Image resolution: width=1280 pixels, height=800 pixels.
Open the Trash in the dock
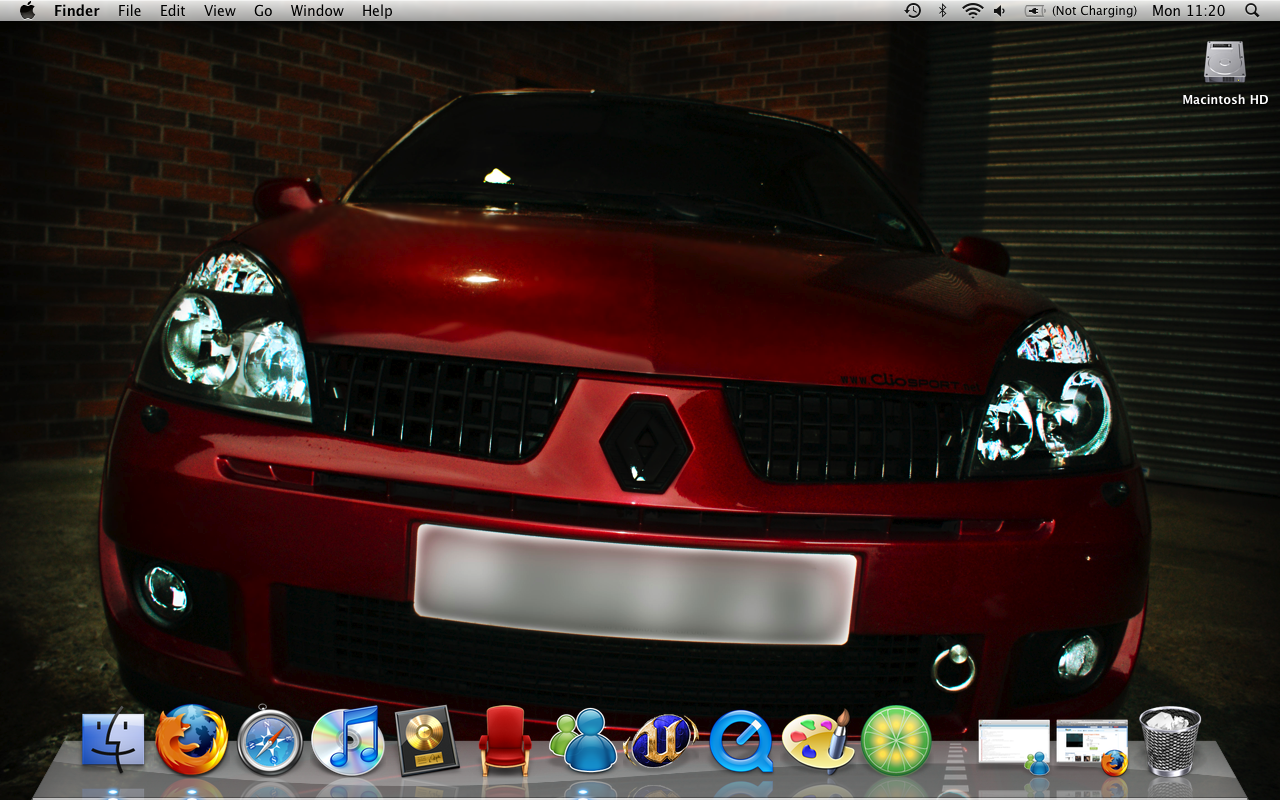click(x=1170, y=741)
